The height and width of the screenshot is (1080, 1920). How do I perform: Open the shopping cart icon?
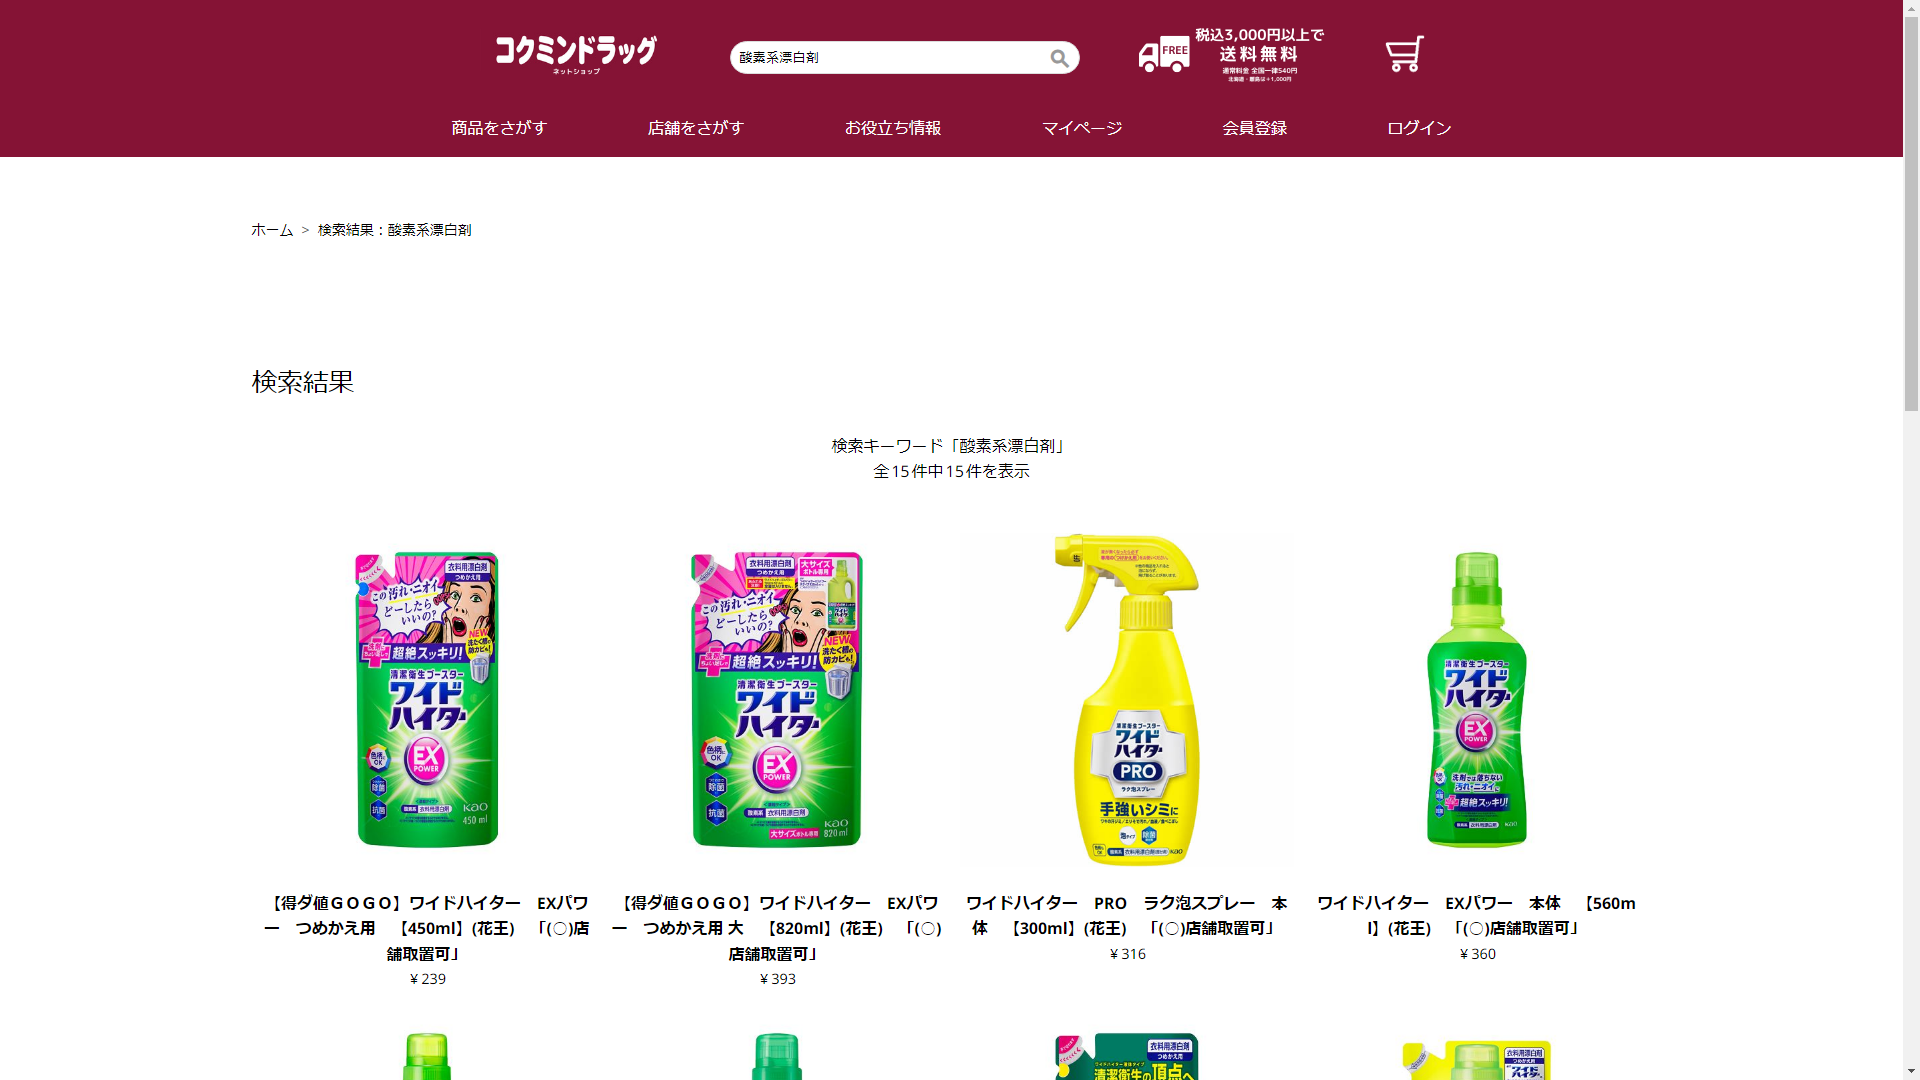(1404, 54)
